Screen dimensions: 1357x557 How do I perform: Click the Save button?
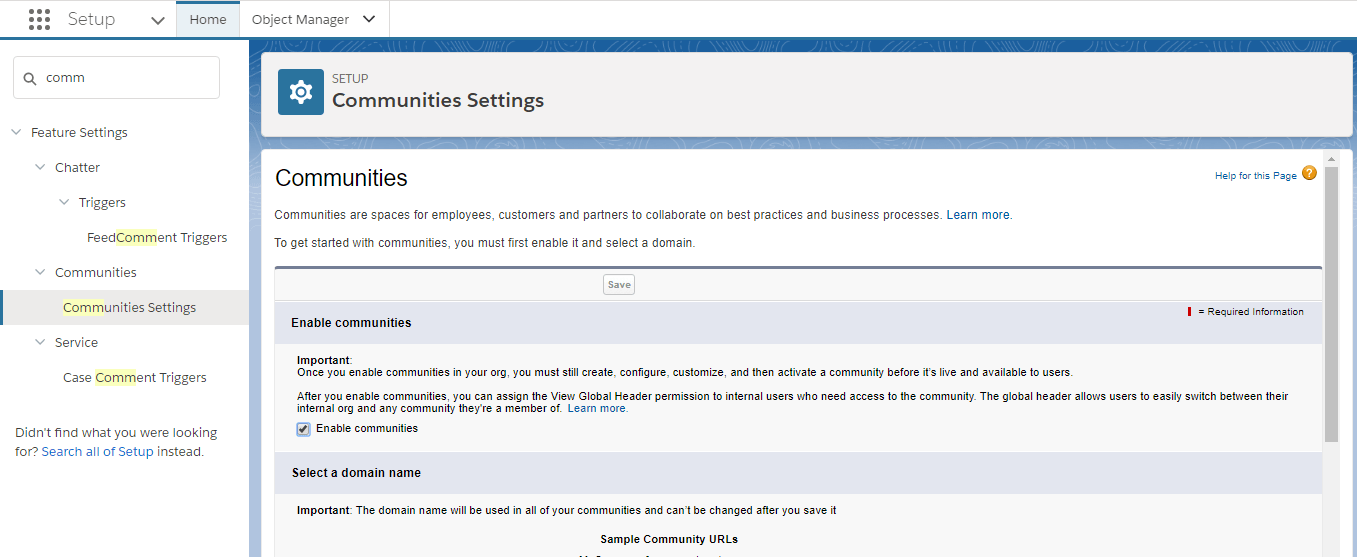[619, 285]
